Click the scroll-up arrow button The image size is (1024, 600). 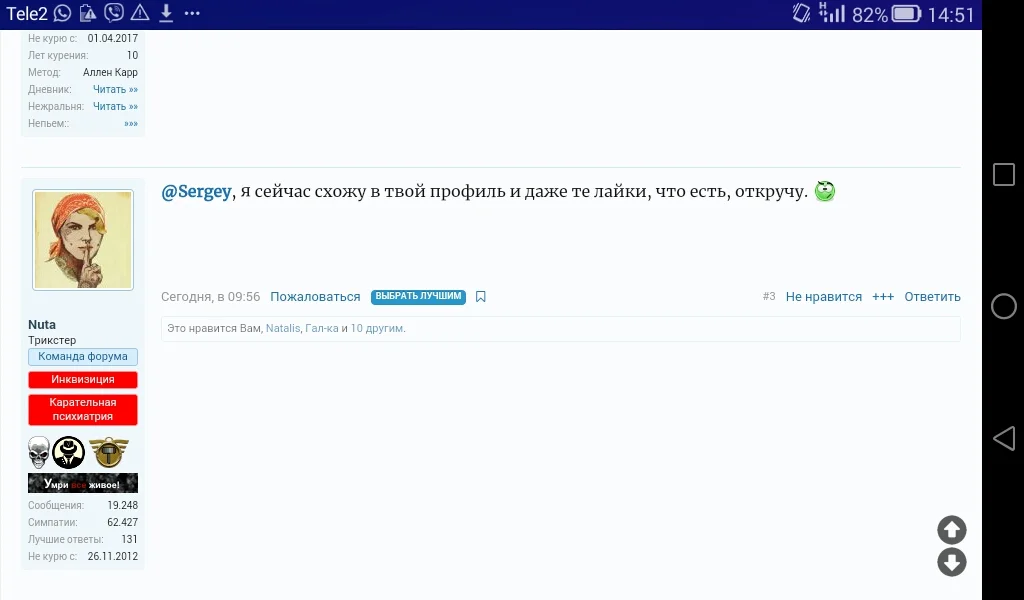click(x=951, y=530)
